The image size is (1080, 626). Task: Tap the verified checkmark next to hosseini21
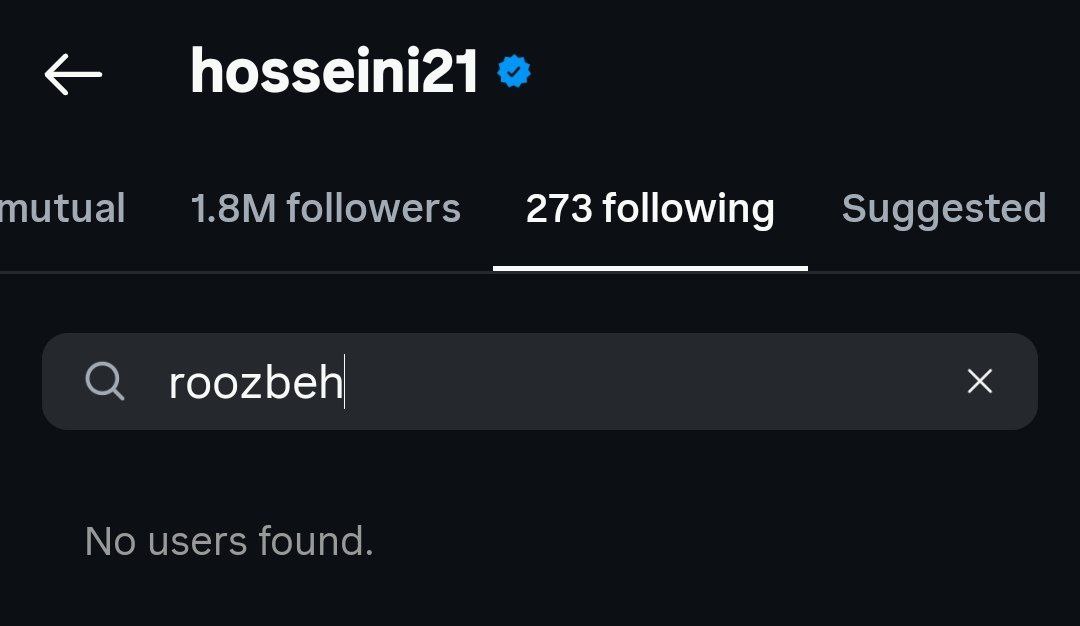coord(514,73)
